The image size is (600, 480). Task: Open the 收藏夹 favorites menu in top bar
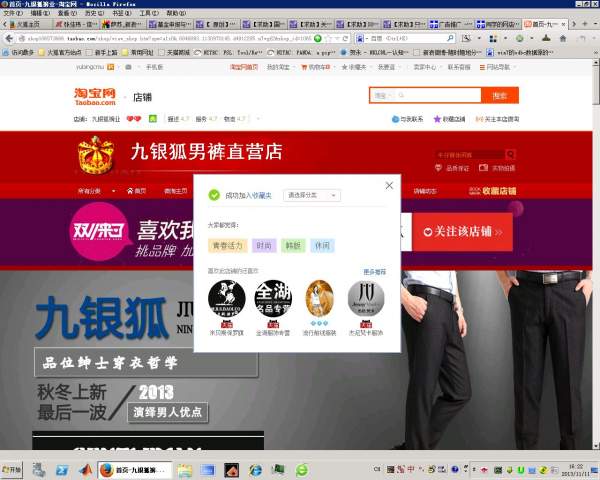tap(355, 67)
